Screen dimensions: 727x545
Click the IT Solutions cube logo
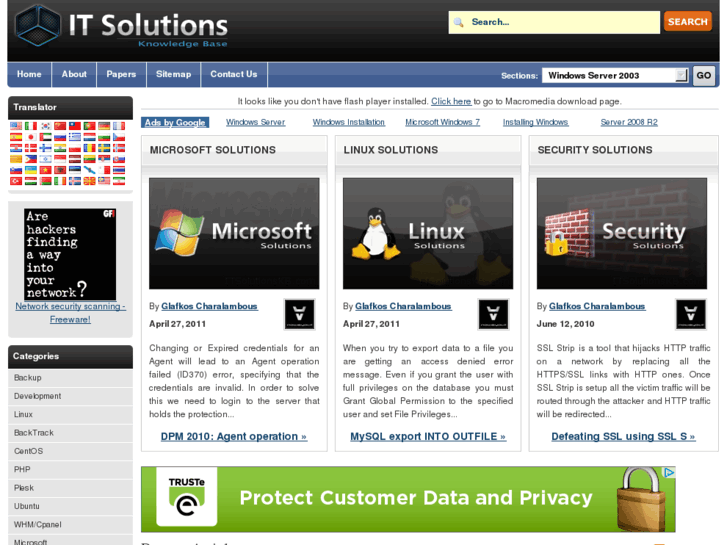38,26
